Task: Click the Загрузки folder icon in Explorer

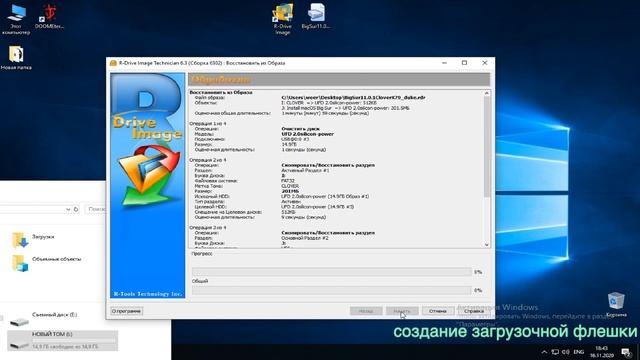Action: pyautogui.click(x=19, y=240)
